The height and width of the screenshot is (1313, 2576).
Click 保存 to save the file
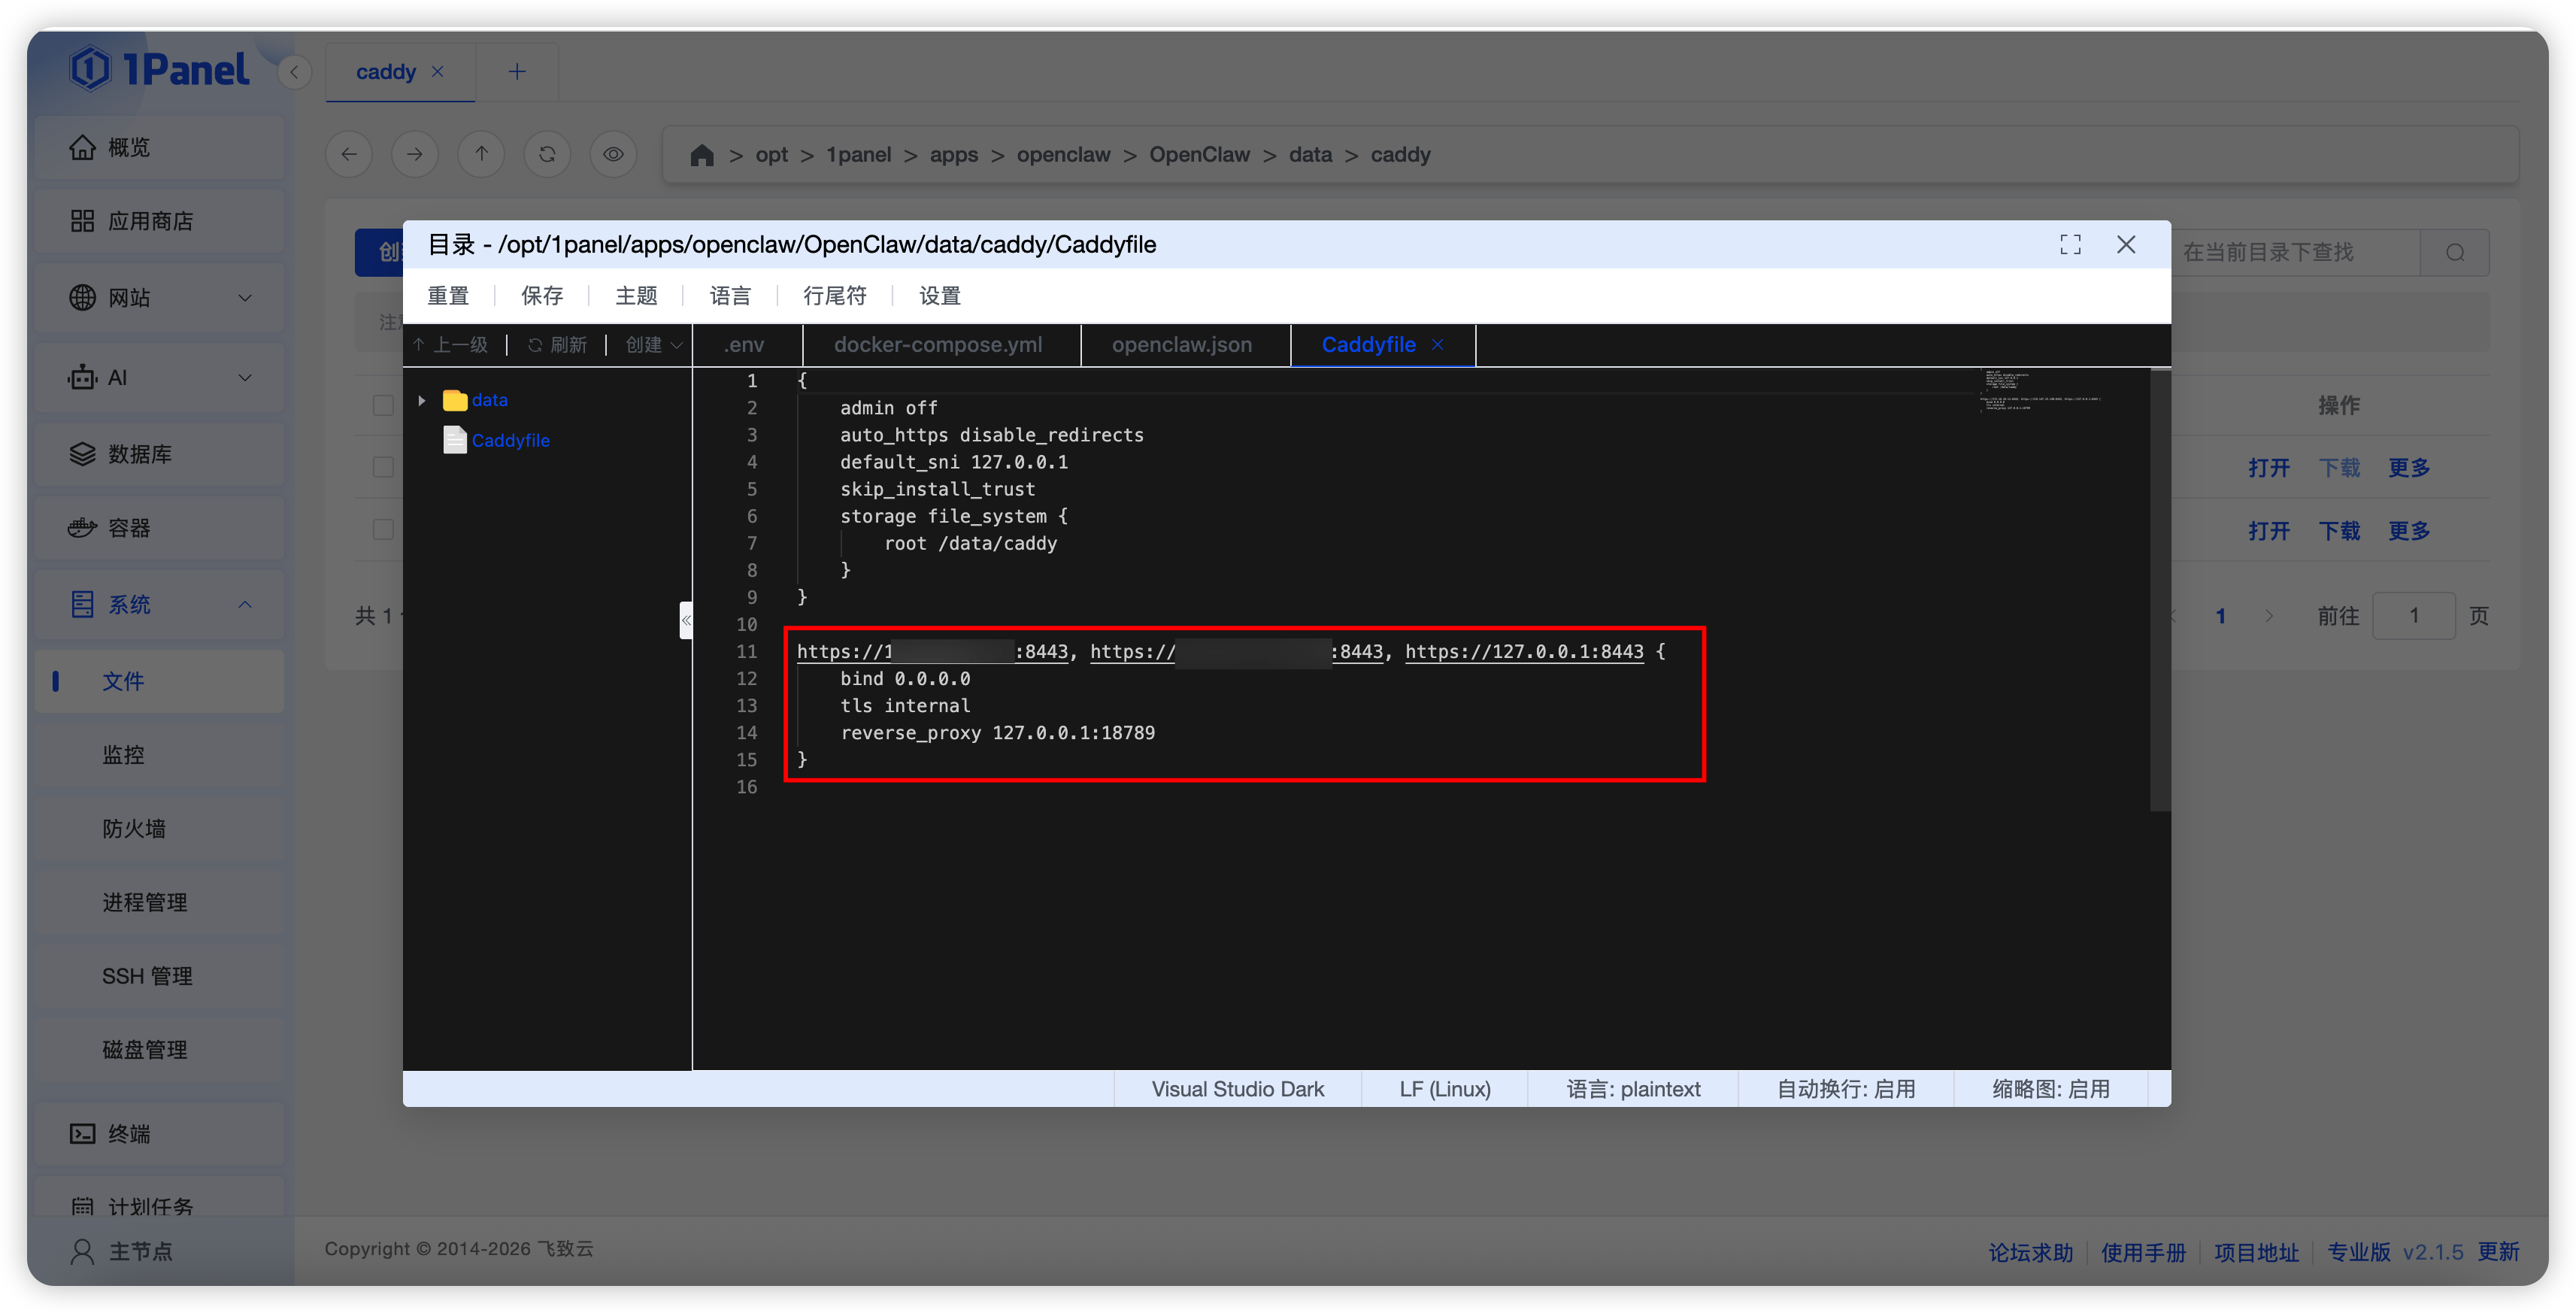click(542, 296)
